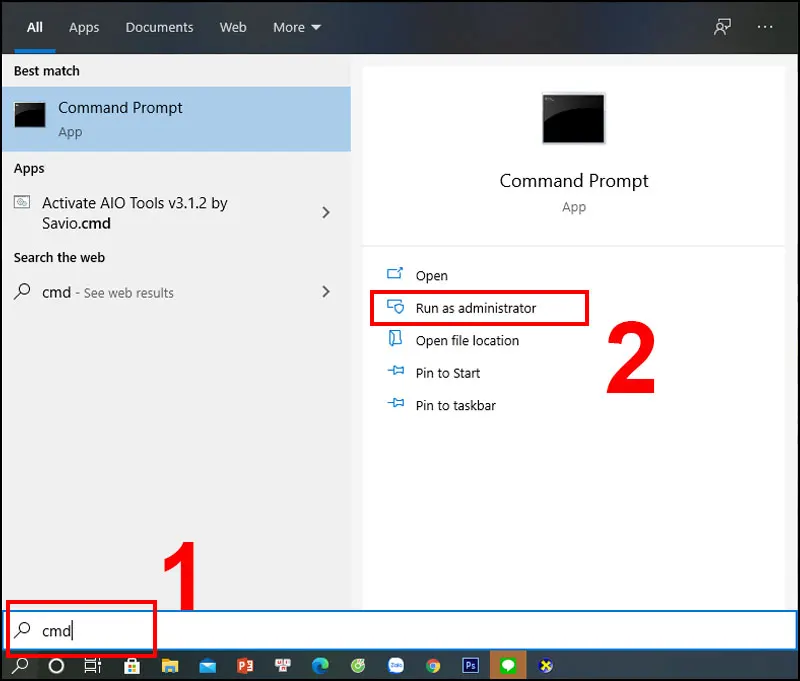Expand the cmd web results chevron
Viewport: 800px width, 681px height.
coord(325,292)
